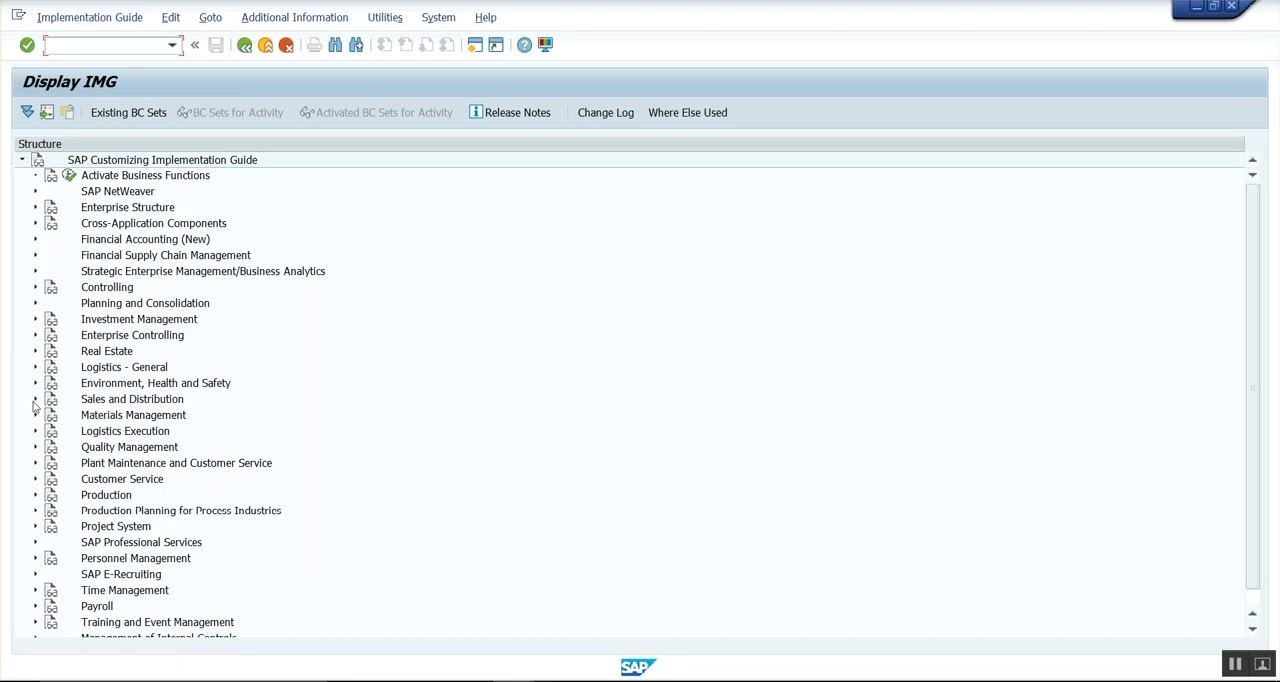
Task: Click the Activated BC Sets for Activity button
Action: click(377, 112)
